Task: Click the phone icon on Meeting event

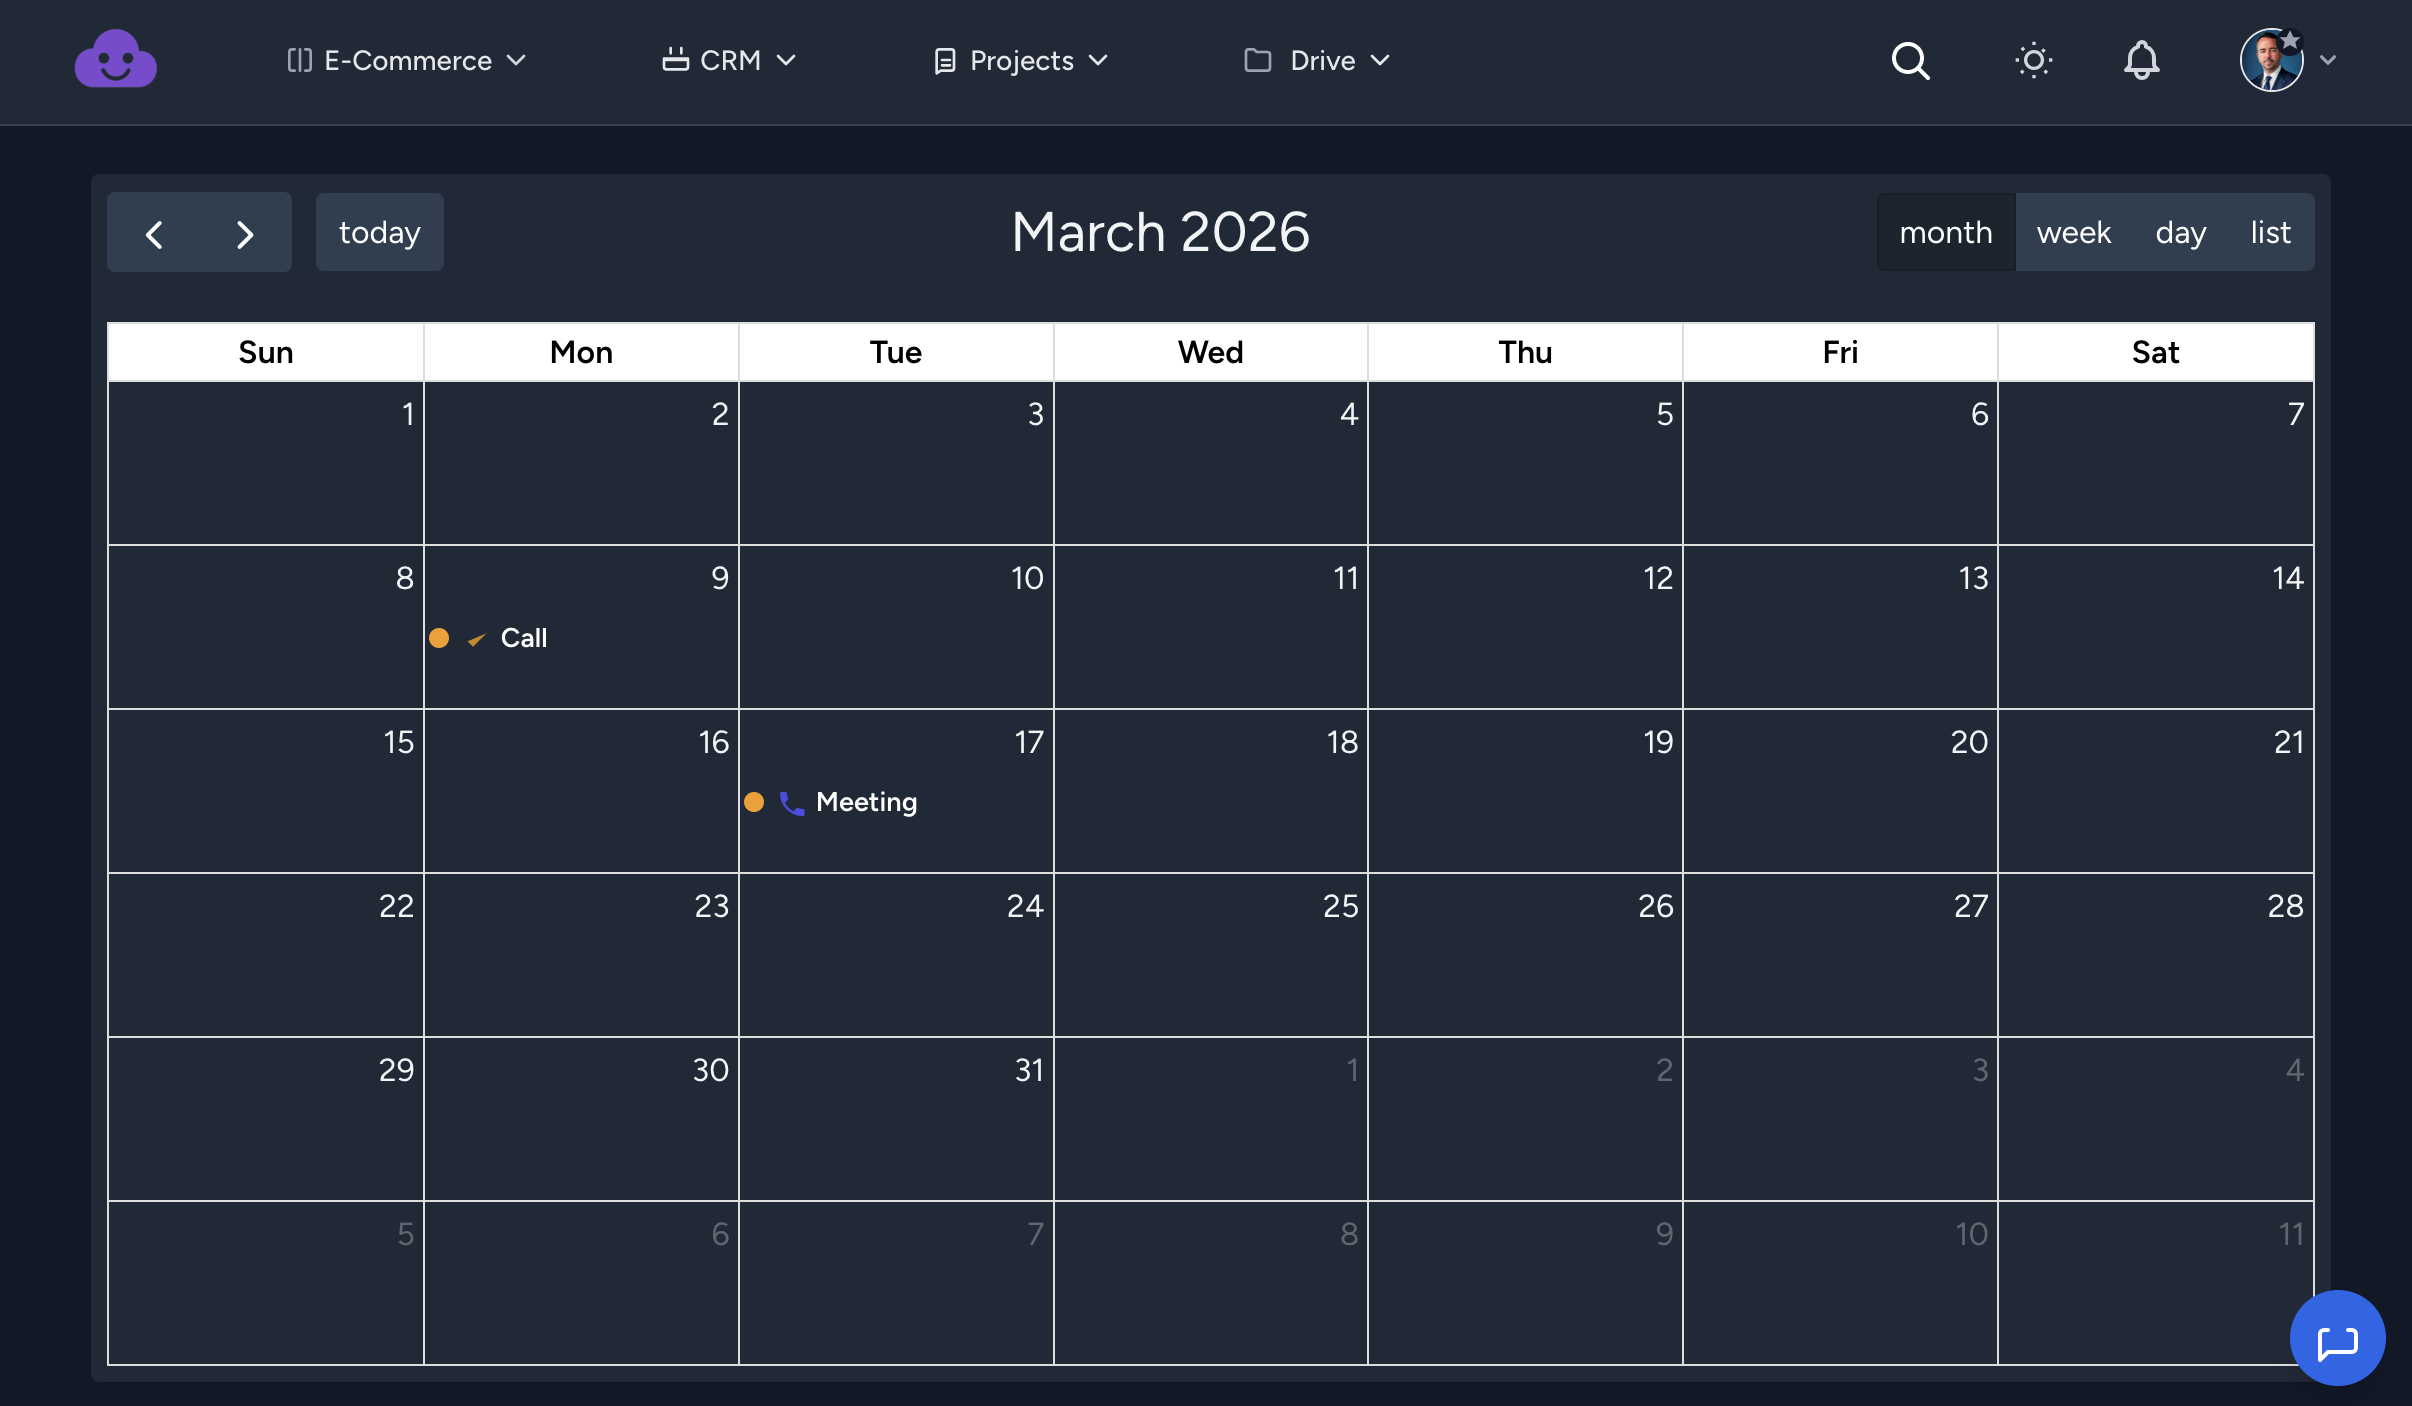Action: [791, 803]
